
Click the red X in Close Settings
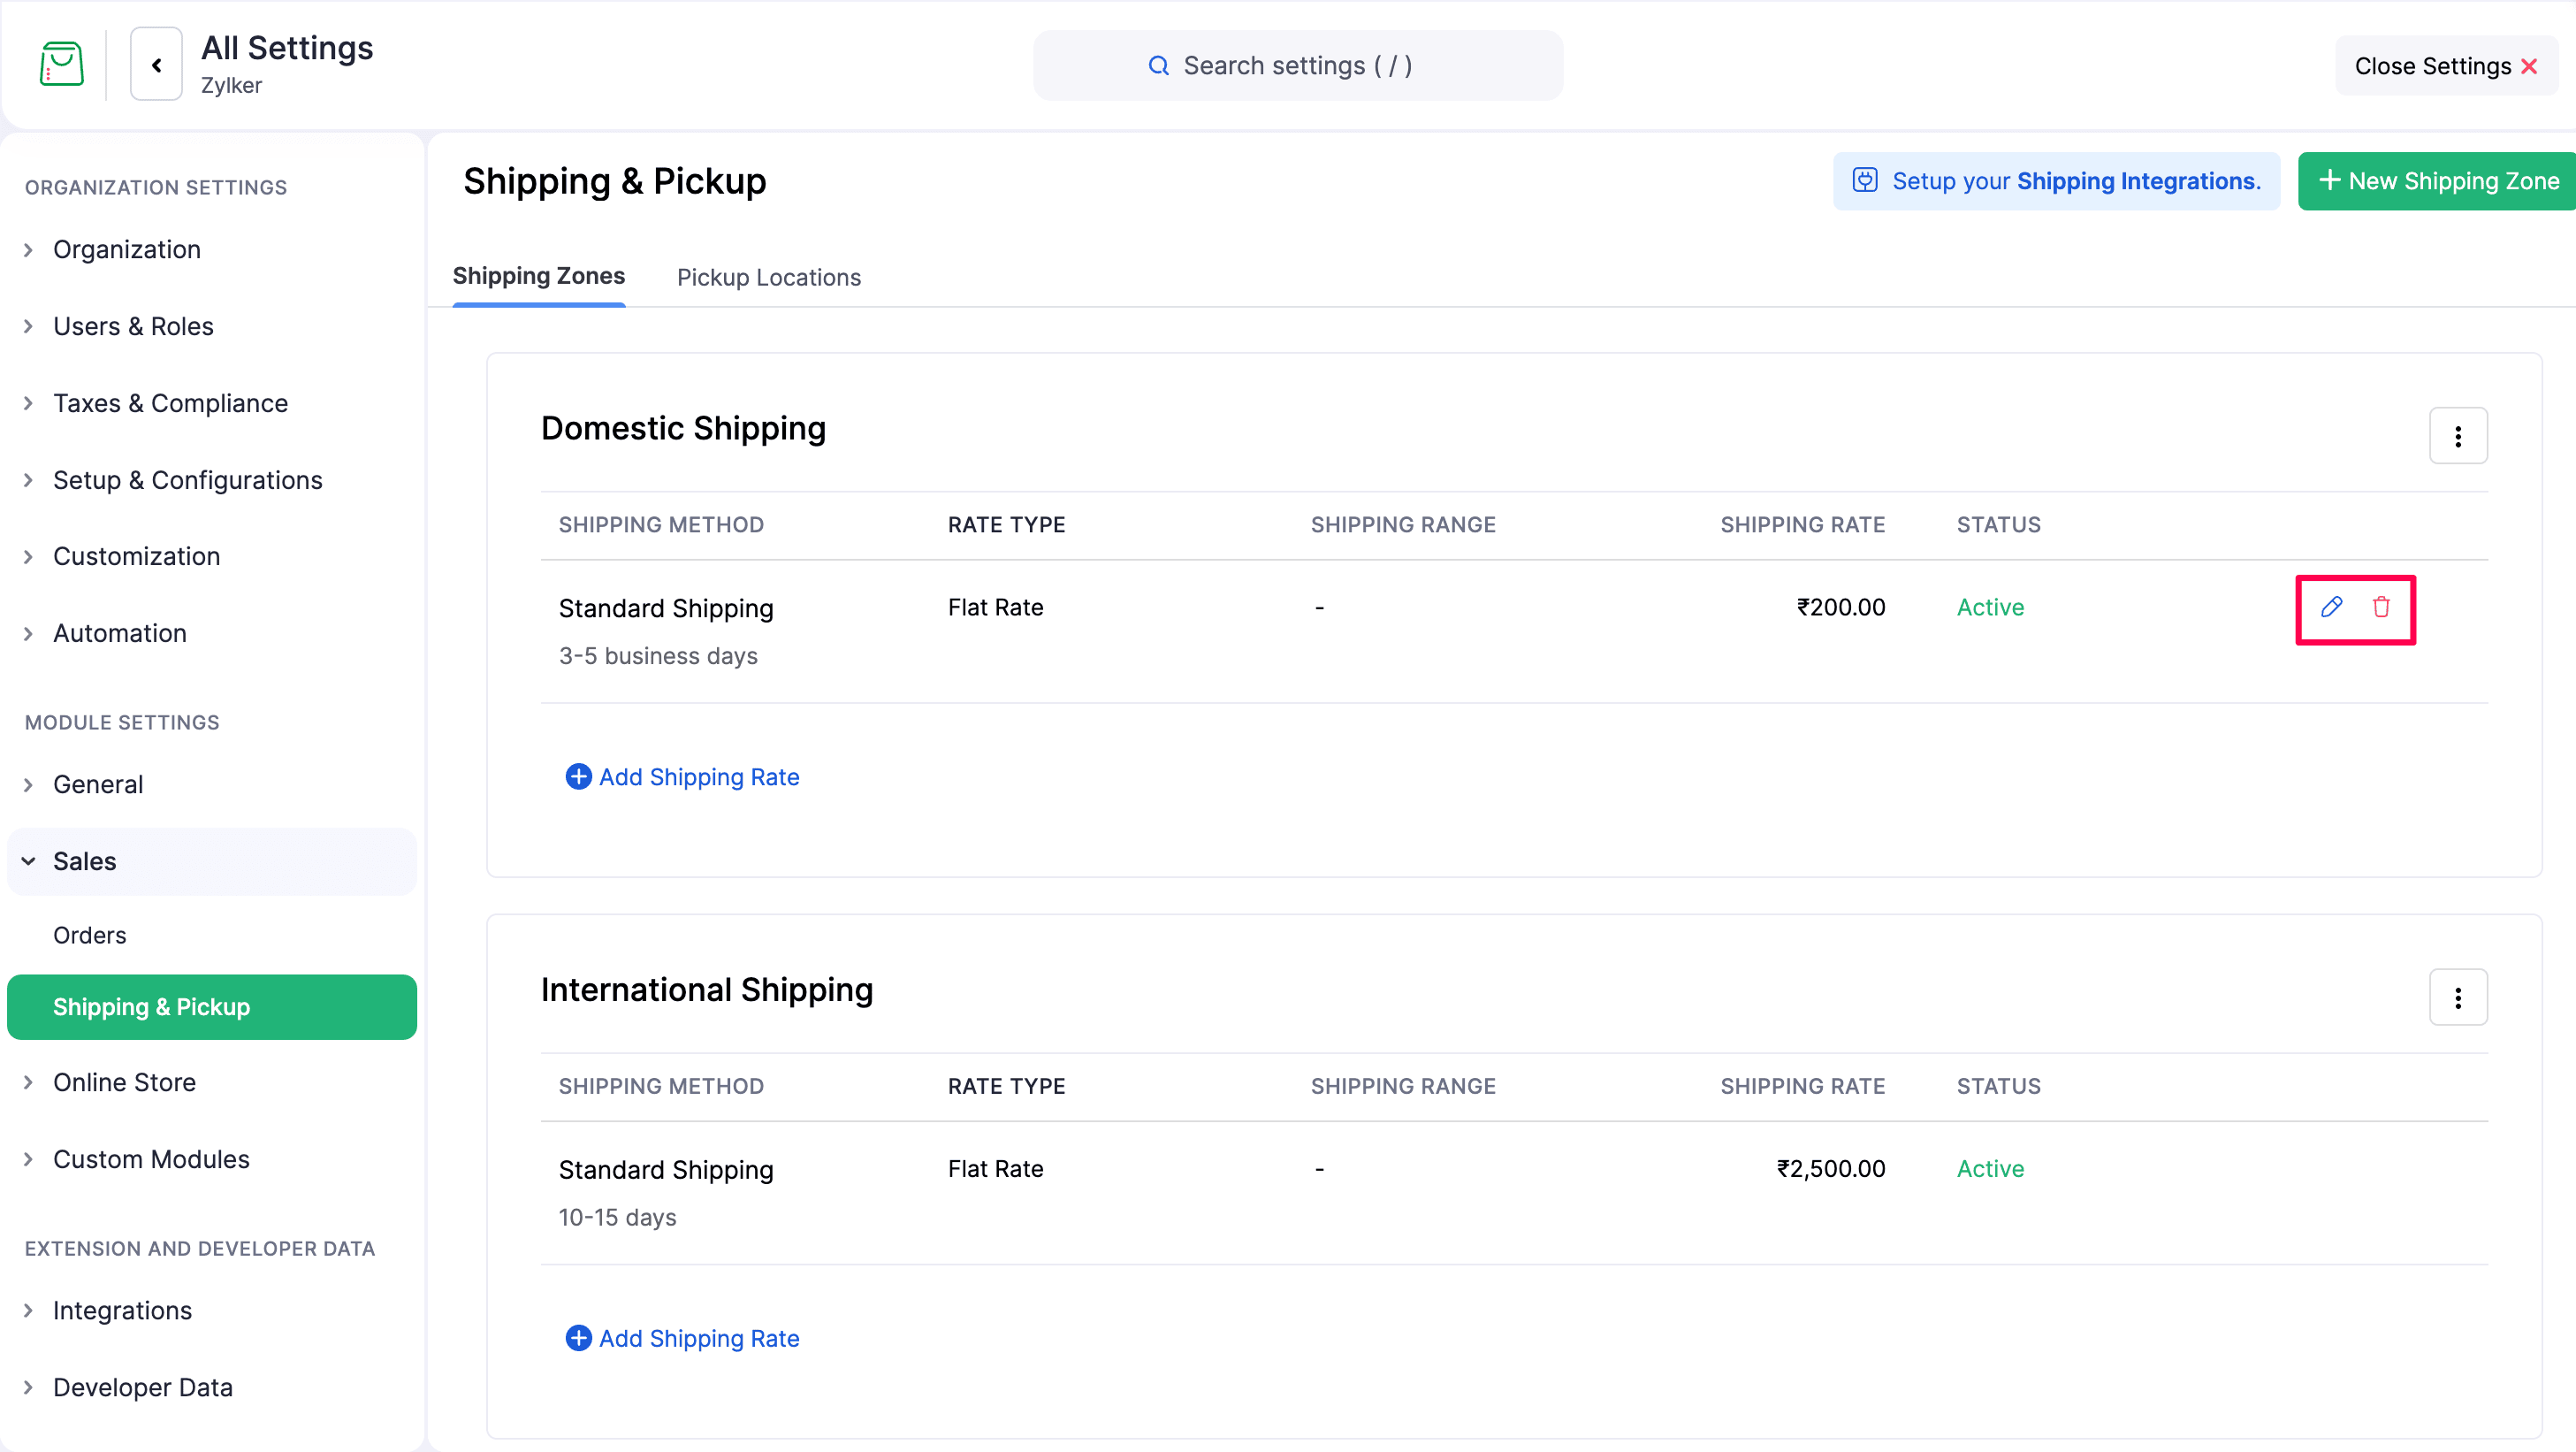2529,66
